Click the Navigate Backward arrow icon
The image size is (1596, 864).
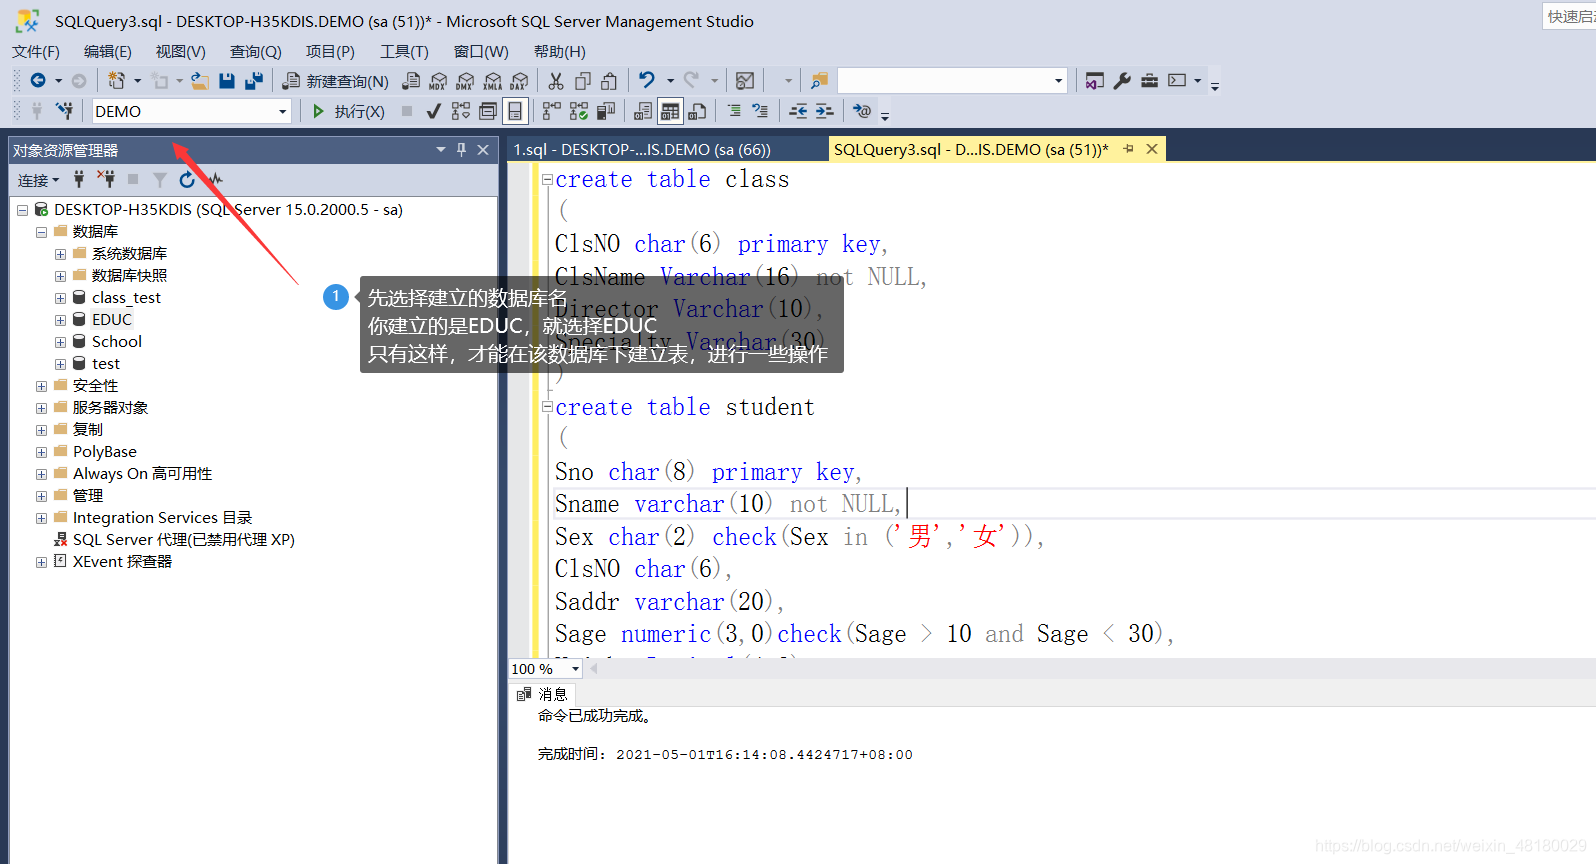coord(38,81)
